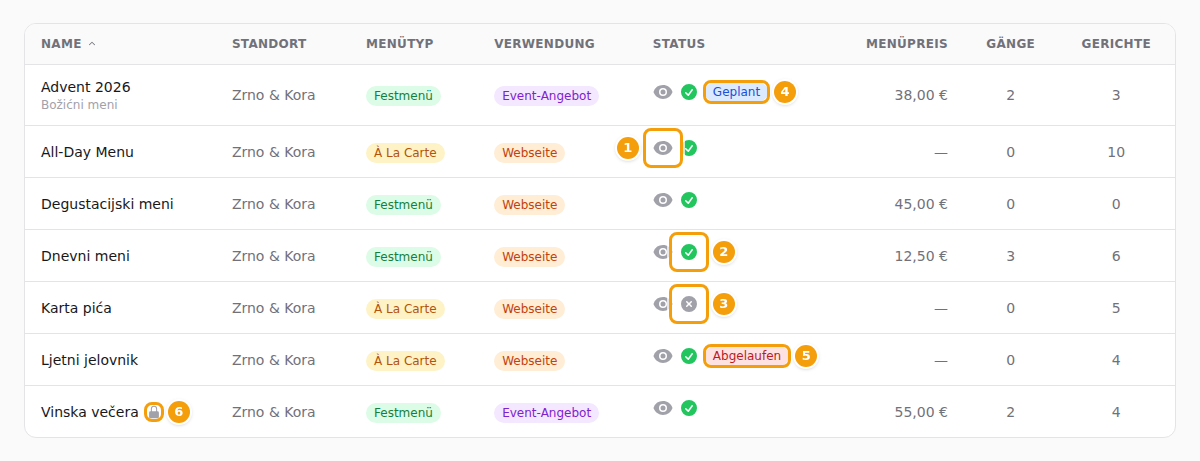The image size is (1200, 461).
Task: Click green checkmark for Ljetni jelovnik
Action: (689, 356)
